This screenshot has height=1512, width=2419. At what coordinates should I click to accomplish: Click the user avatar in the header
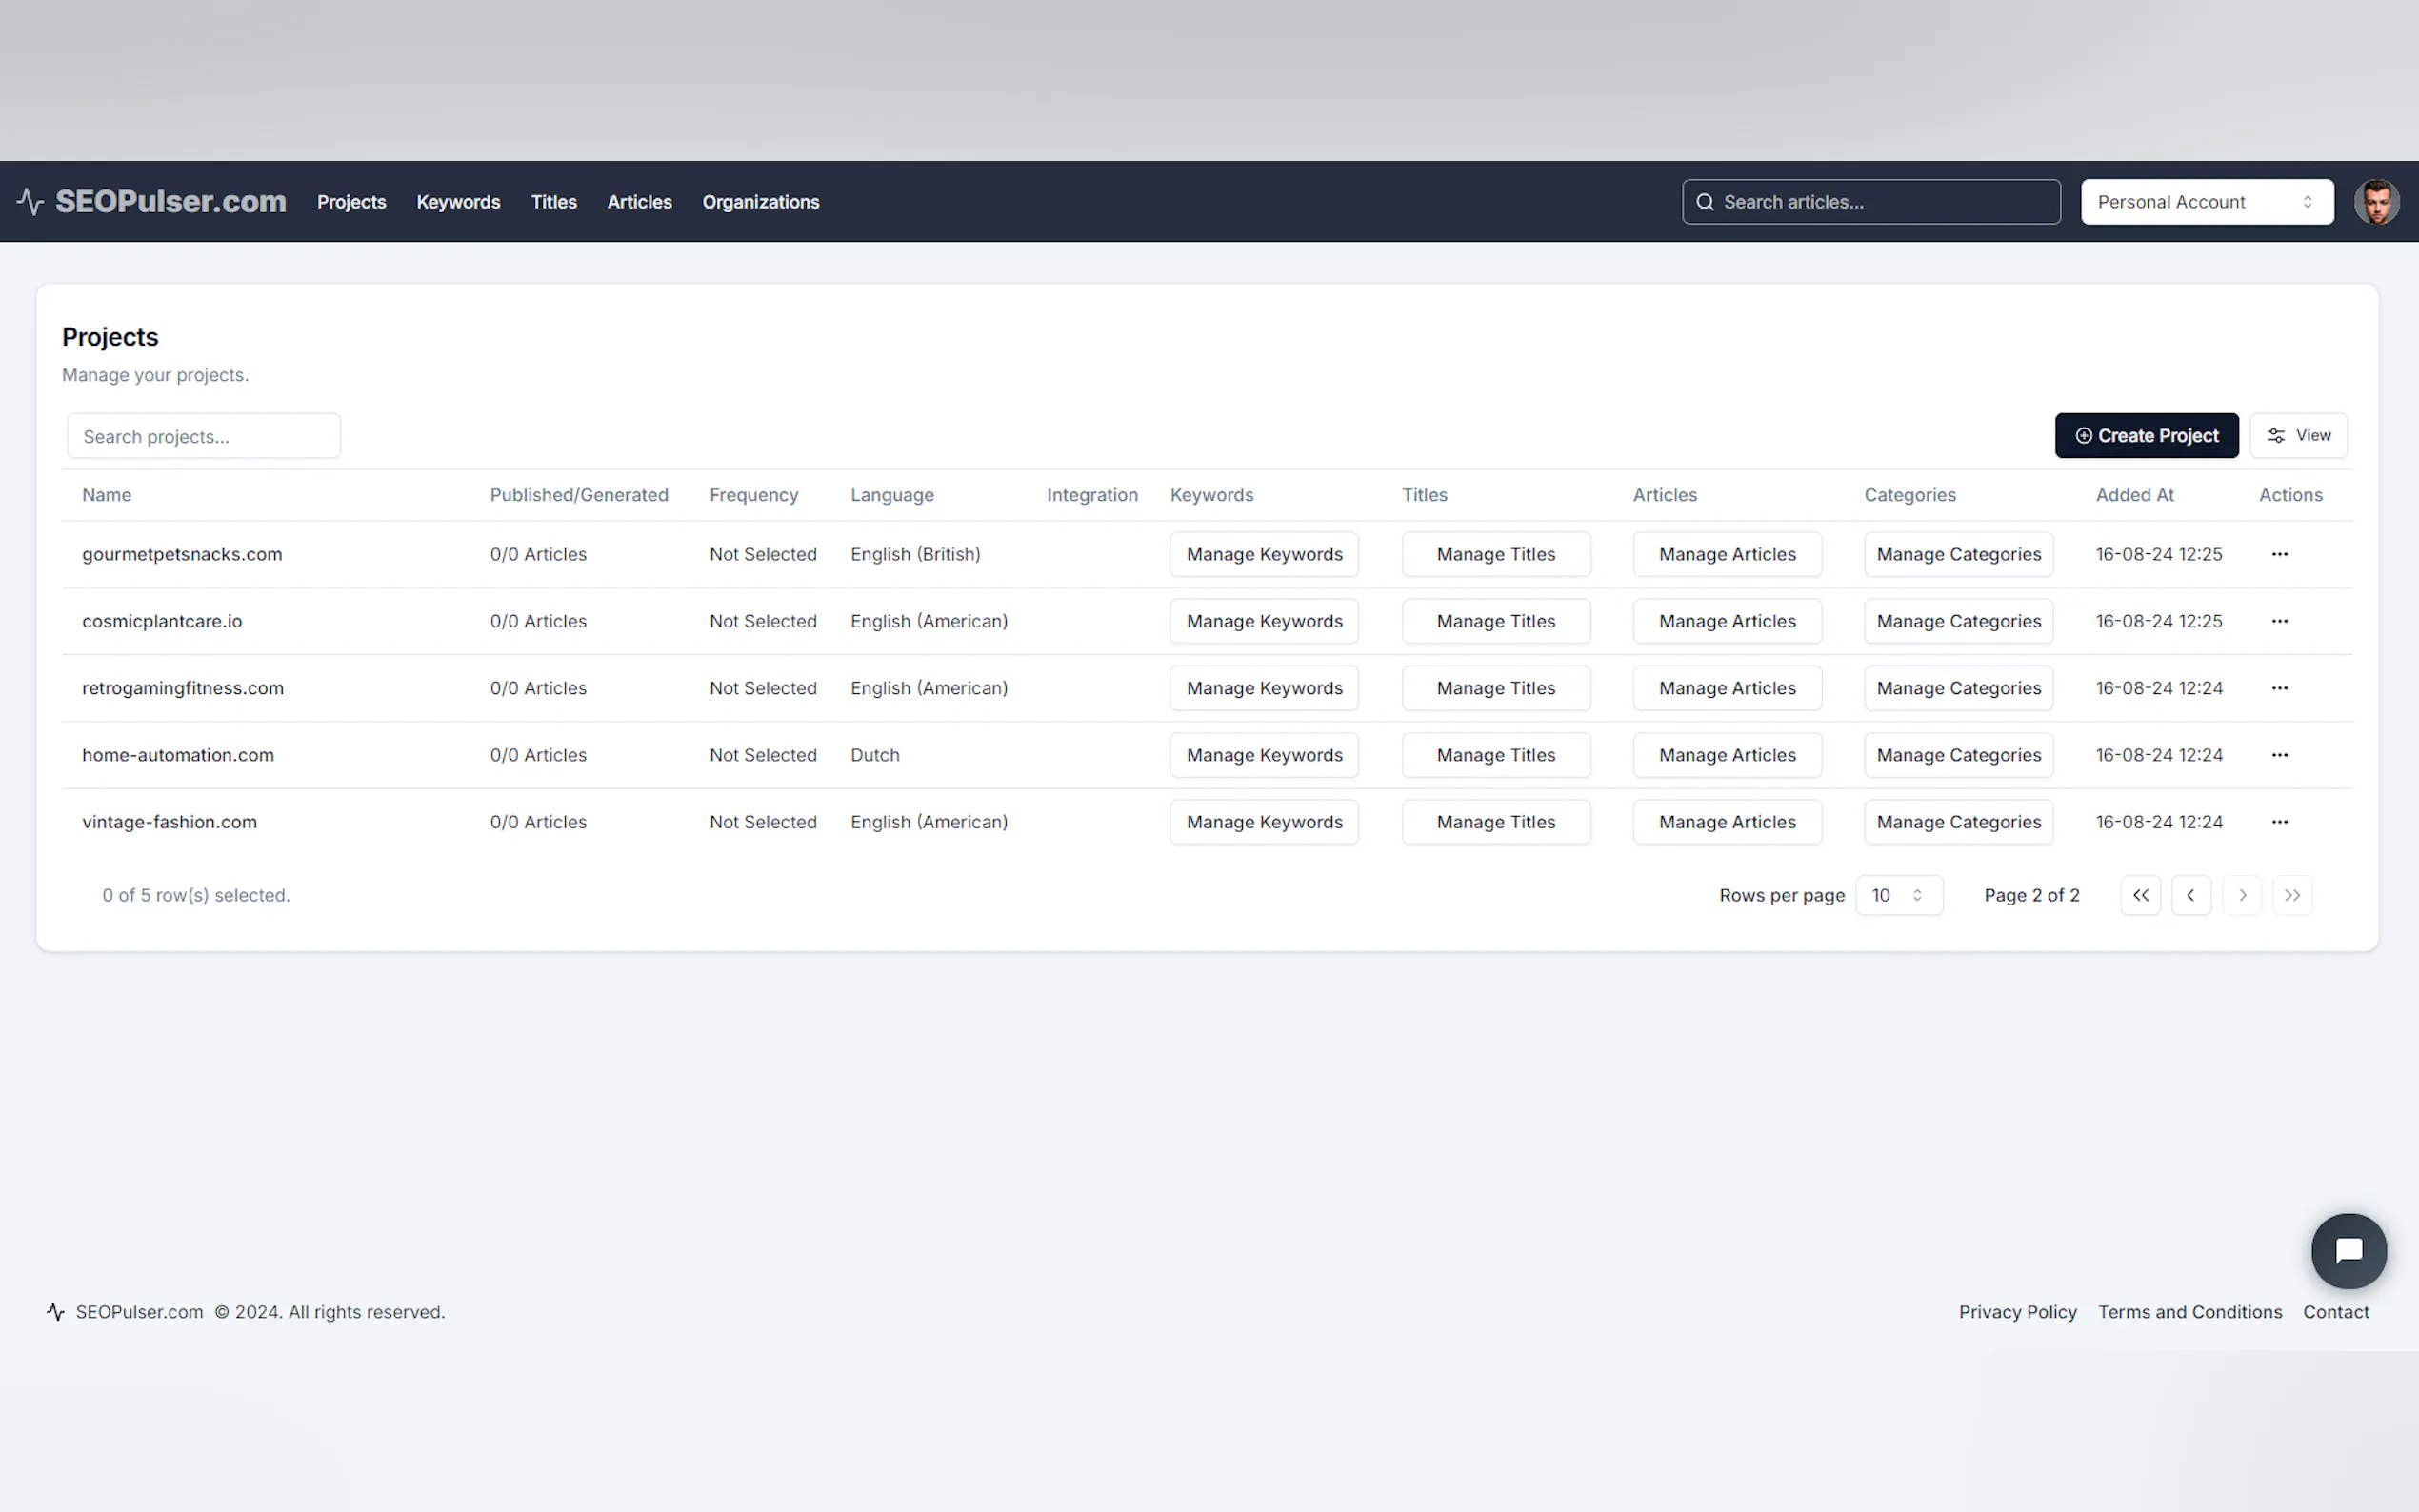2376,202
